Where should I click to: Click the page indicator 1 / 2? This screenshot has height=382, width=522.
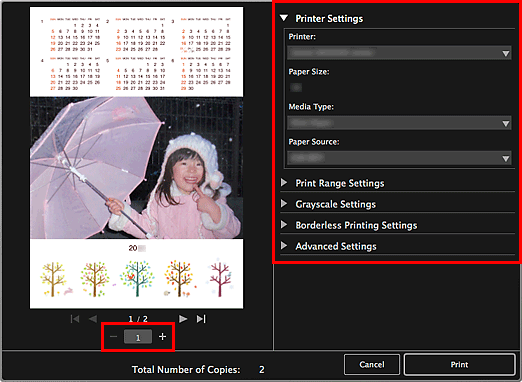coord(138,319)
